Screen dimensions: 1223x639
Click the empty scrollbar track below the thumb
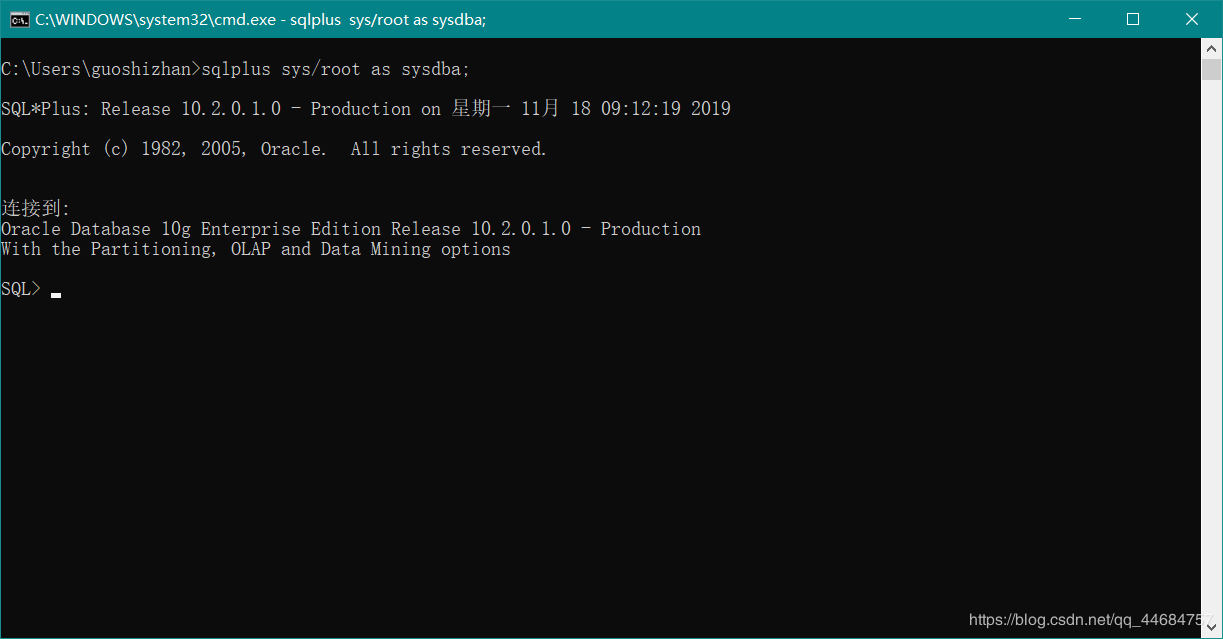pyautogui.click(x=1211, y=350)
